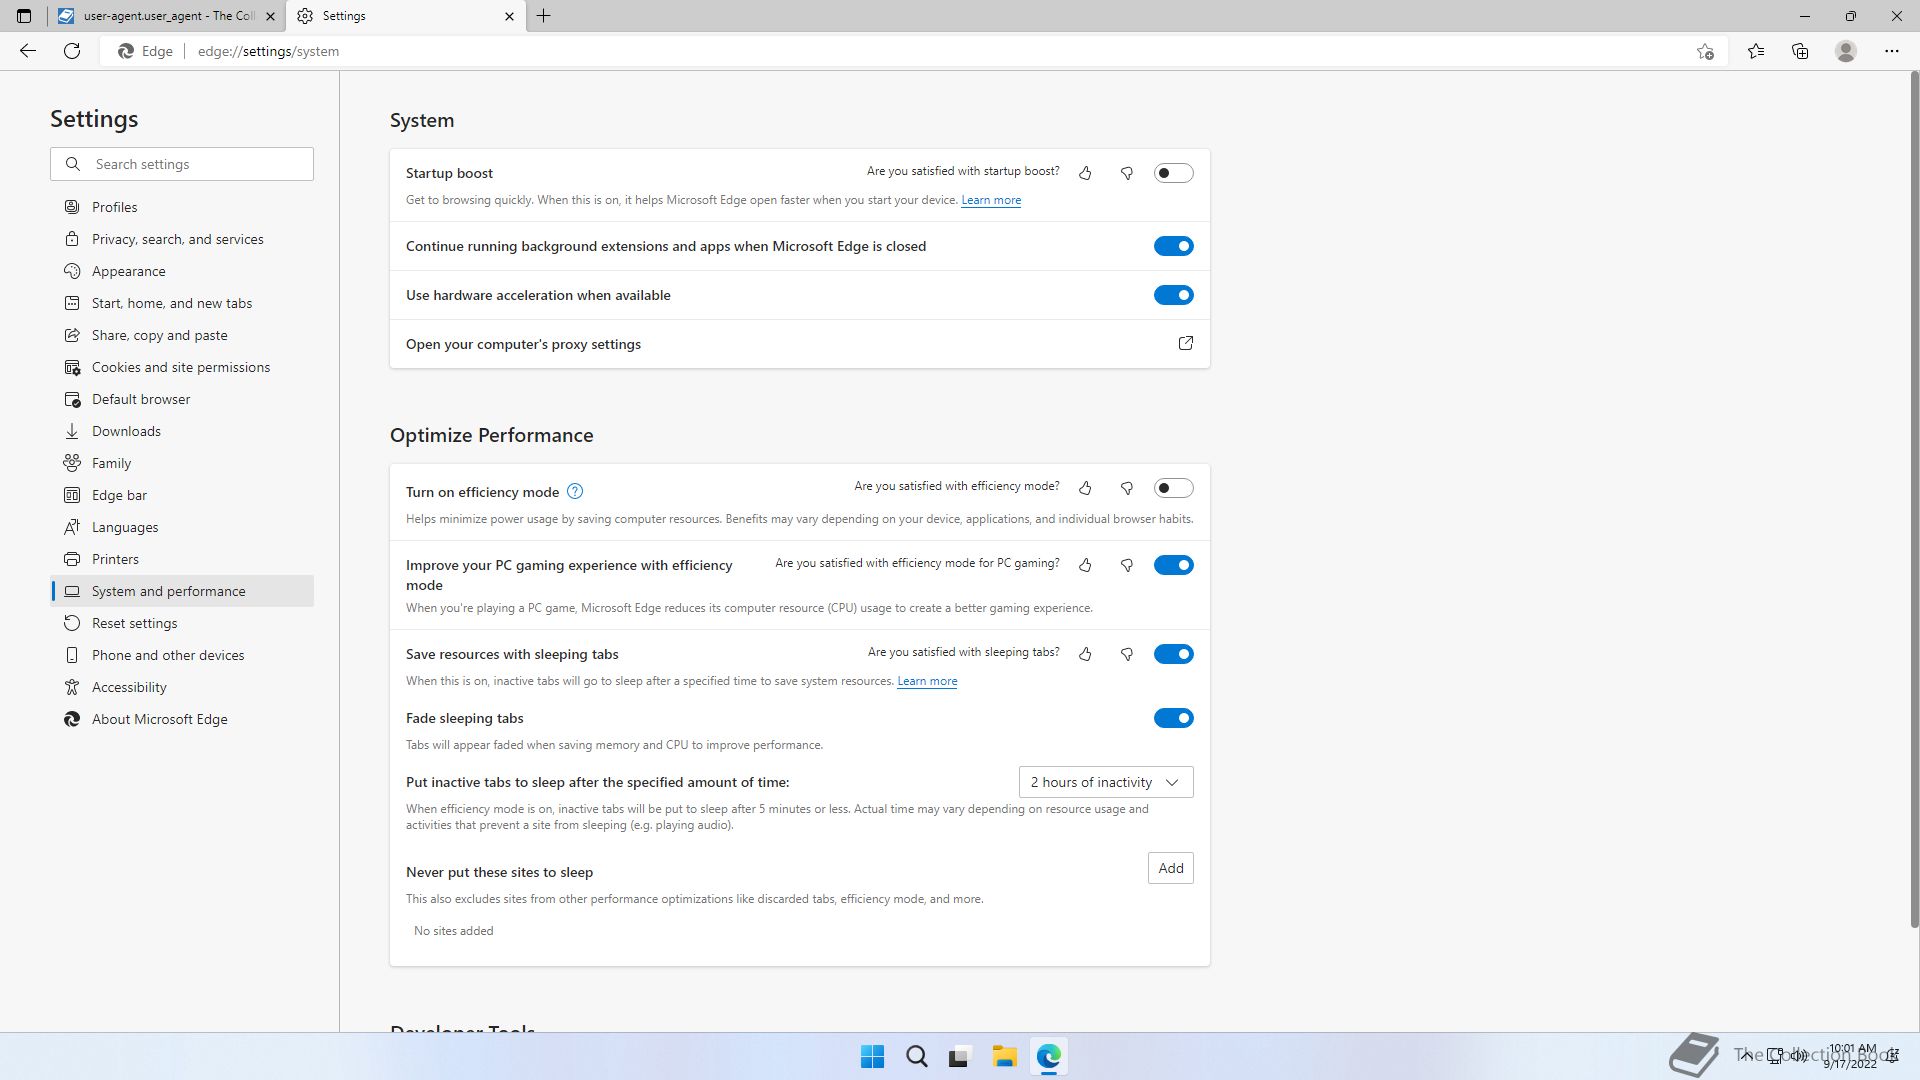Open Languages settings

coord(182,527)
